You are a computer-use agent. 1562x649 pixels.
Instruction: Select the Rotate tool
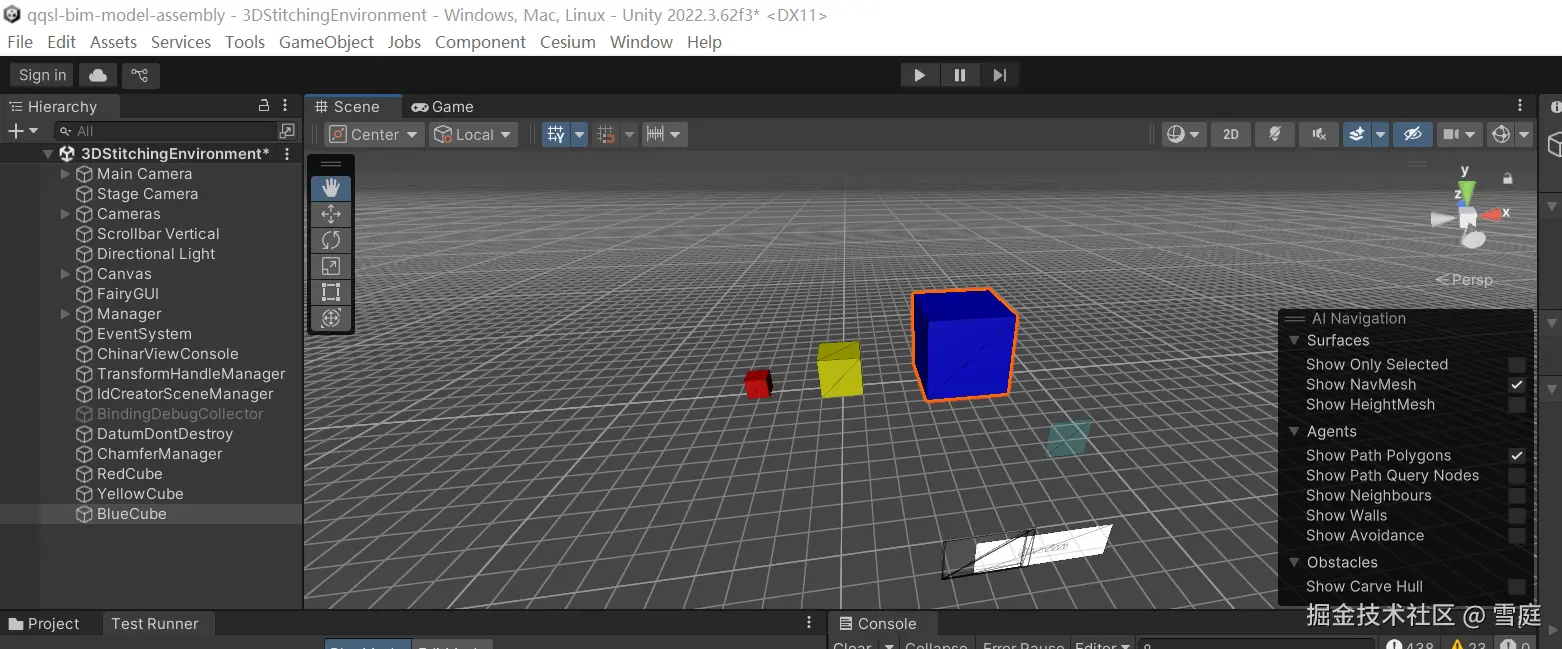click(331, 240)
